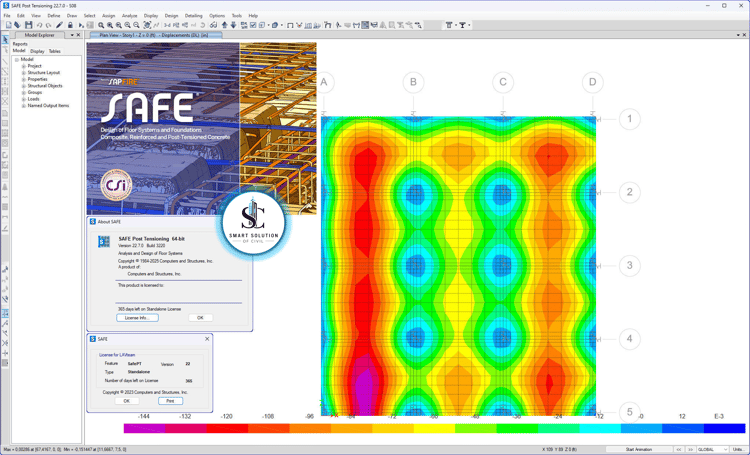This screenshot has width=750, height=455.
Task: Click the Save floppy disk icon
Action: point(29,25)
